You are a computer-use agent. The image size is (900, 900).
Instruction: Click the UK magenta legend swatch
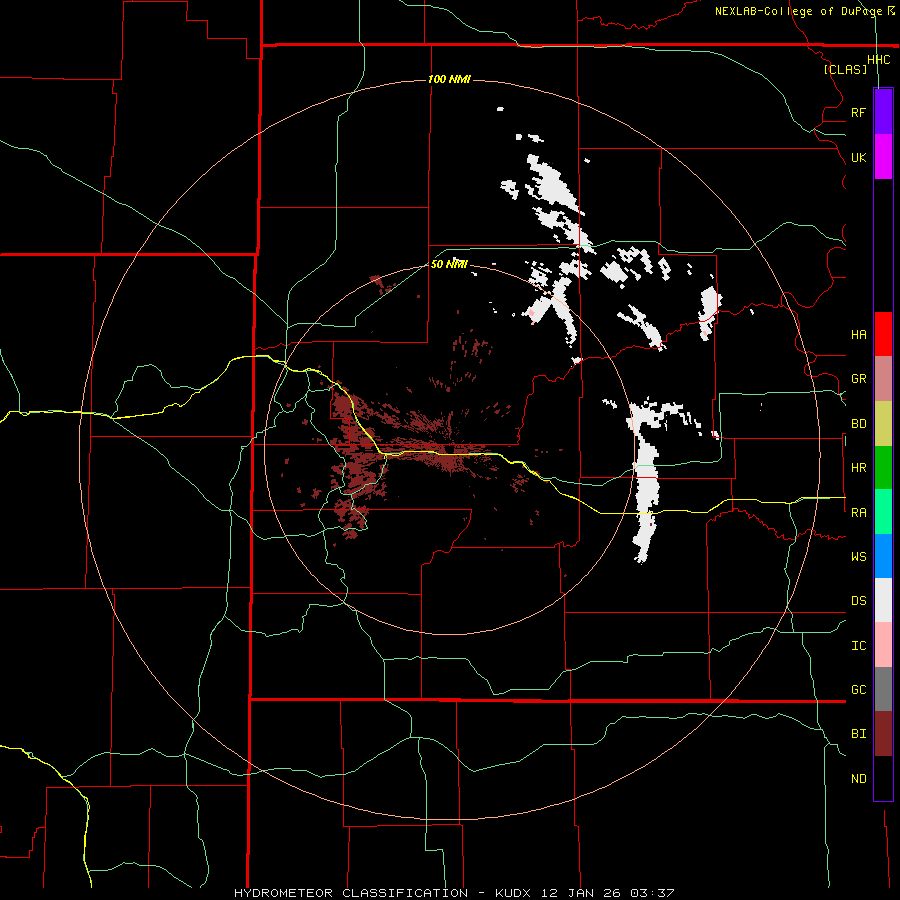pyautogui.click(x=883, y=157)
